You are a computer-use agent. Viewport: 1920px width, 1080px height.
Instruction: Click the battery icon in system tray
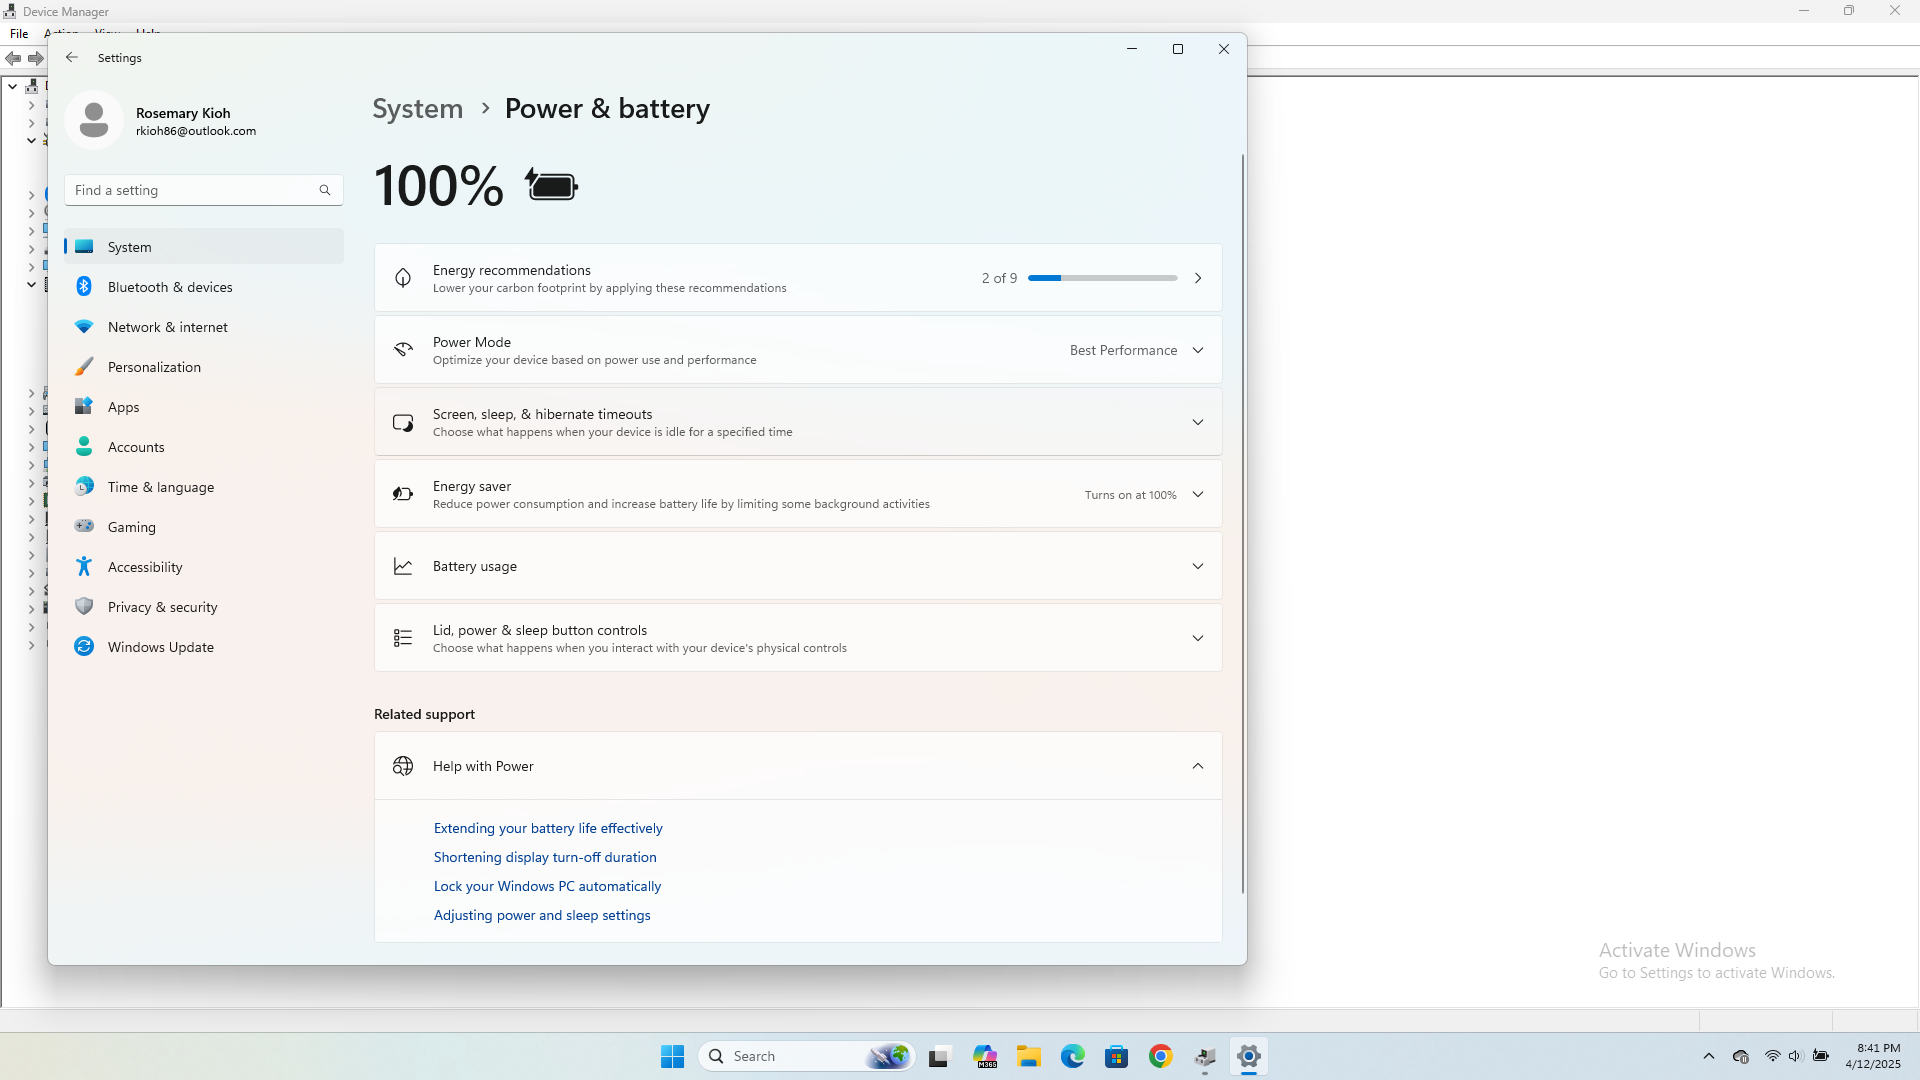pos(1821,1056)
